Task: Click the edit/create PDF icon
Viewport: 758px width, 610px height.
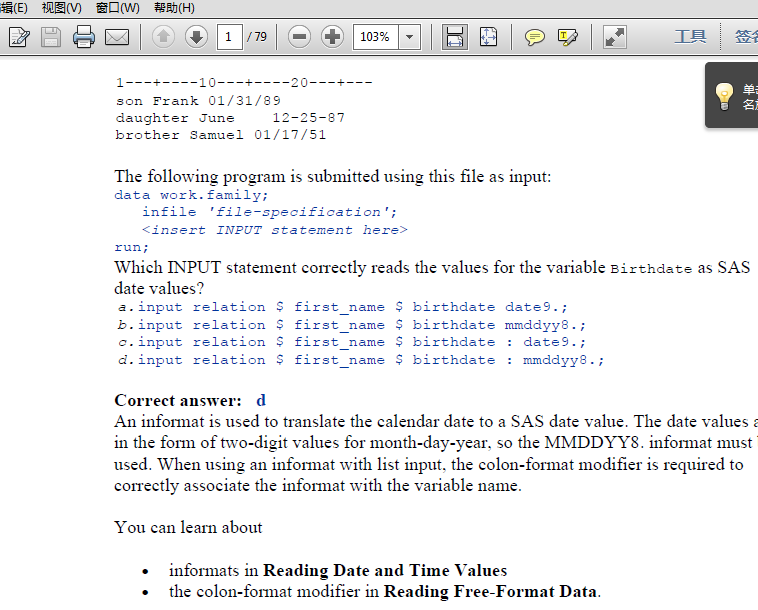Action: tap(19, 37)
